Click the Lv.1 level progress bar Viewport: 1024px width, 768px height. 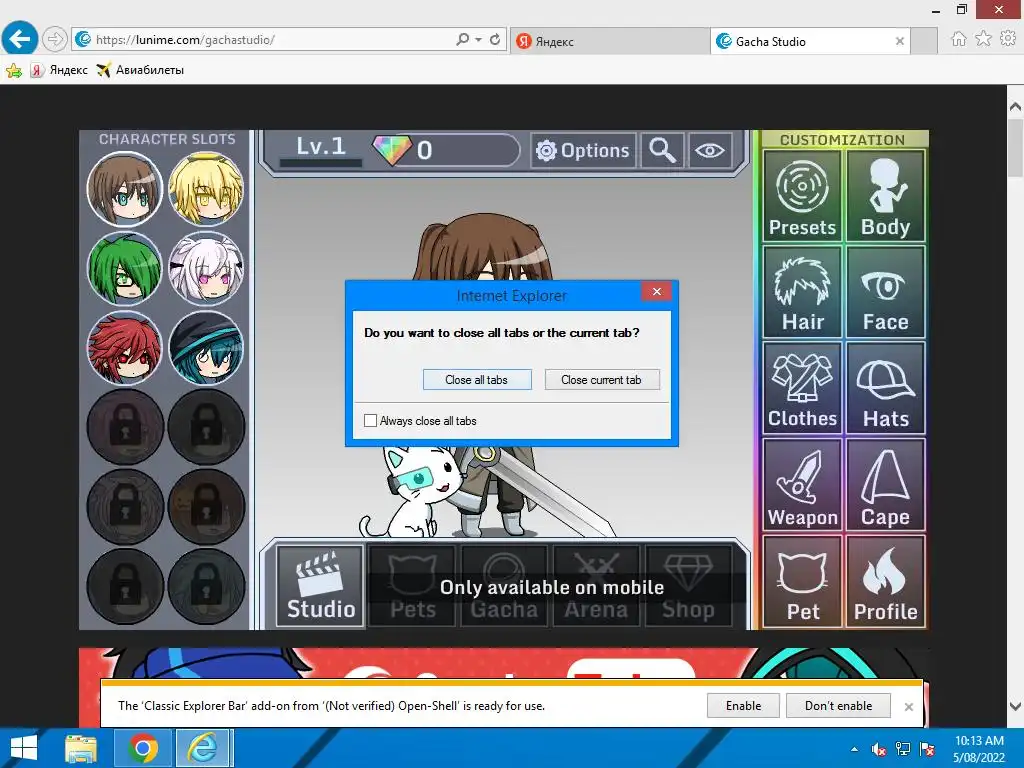click(x=321, y=162)
